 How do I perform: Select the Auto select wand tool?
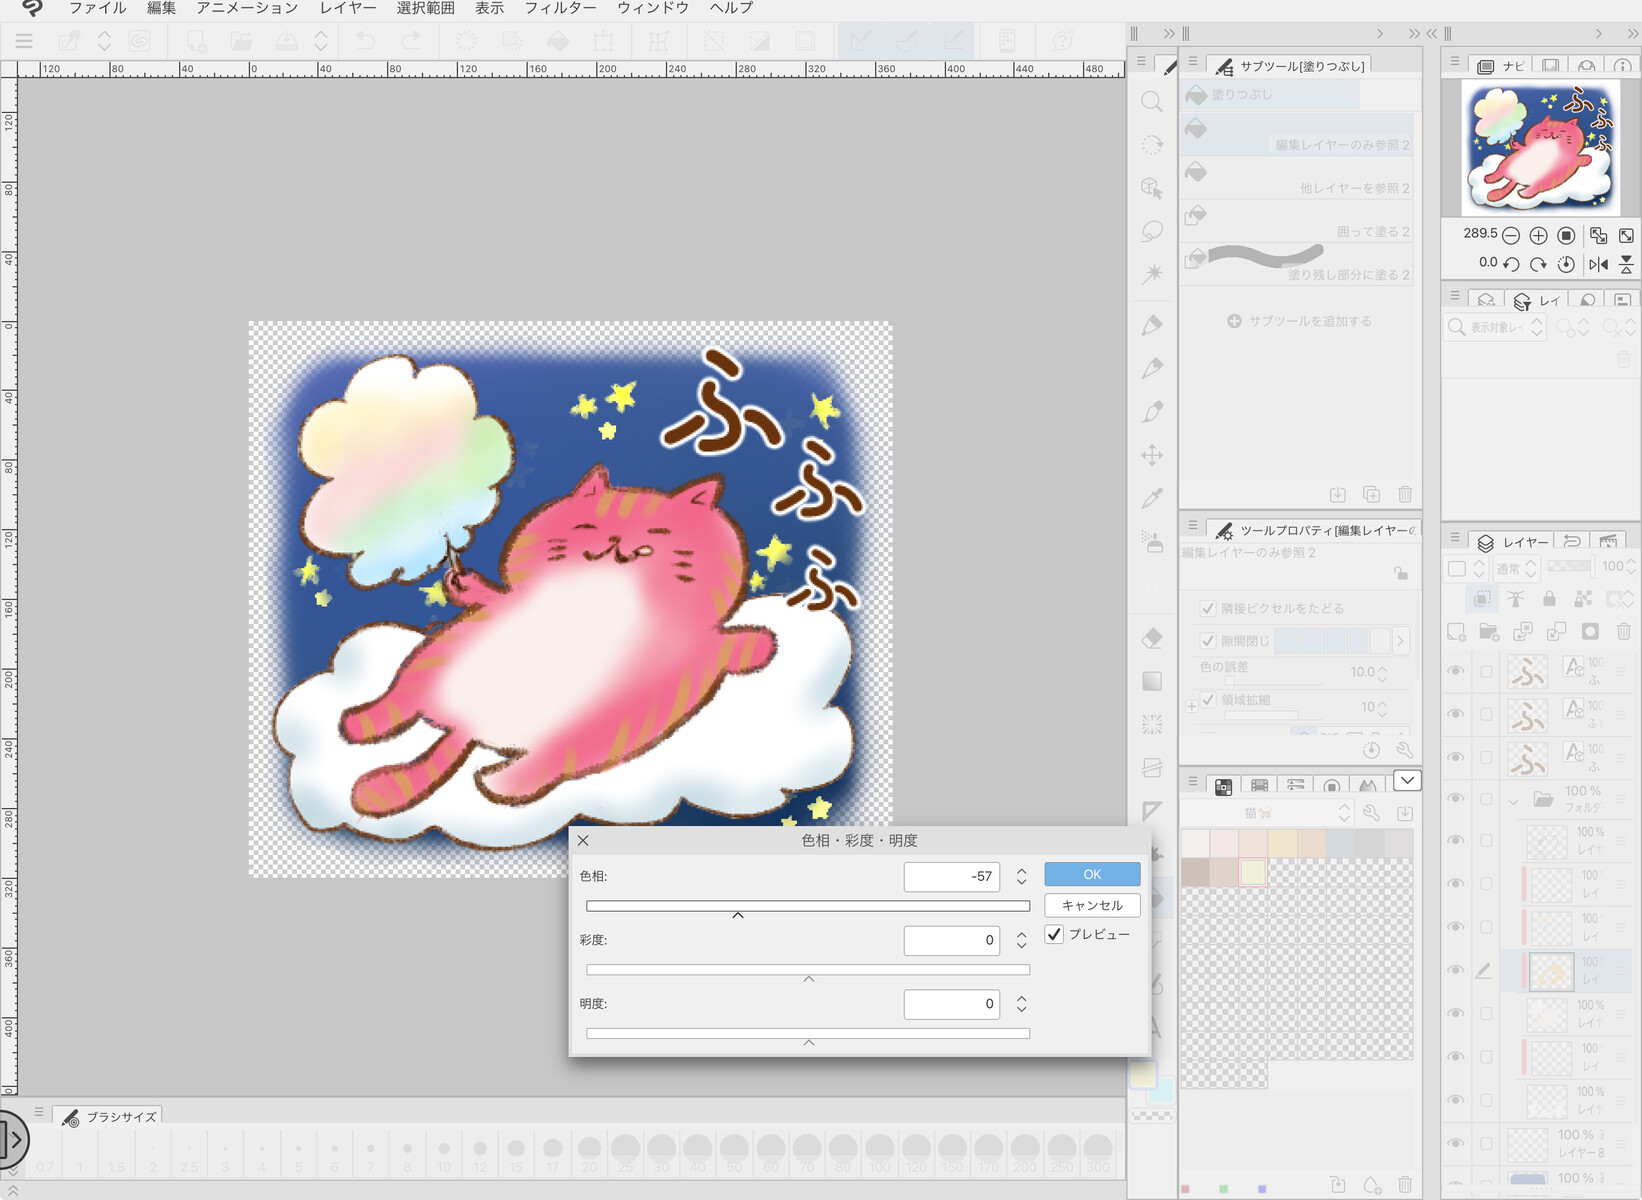tap(1152, 274)
